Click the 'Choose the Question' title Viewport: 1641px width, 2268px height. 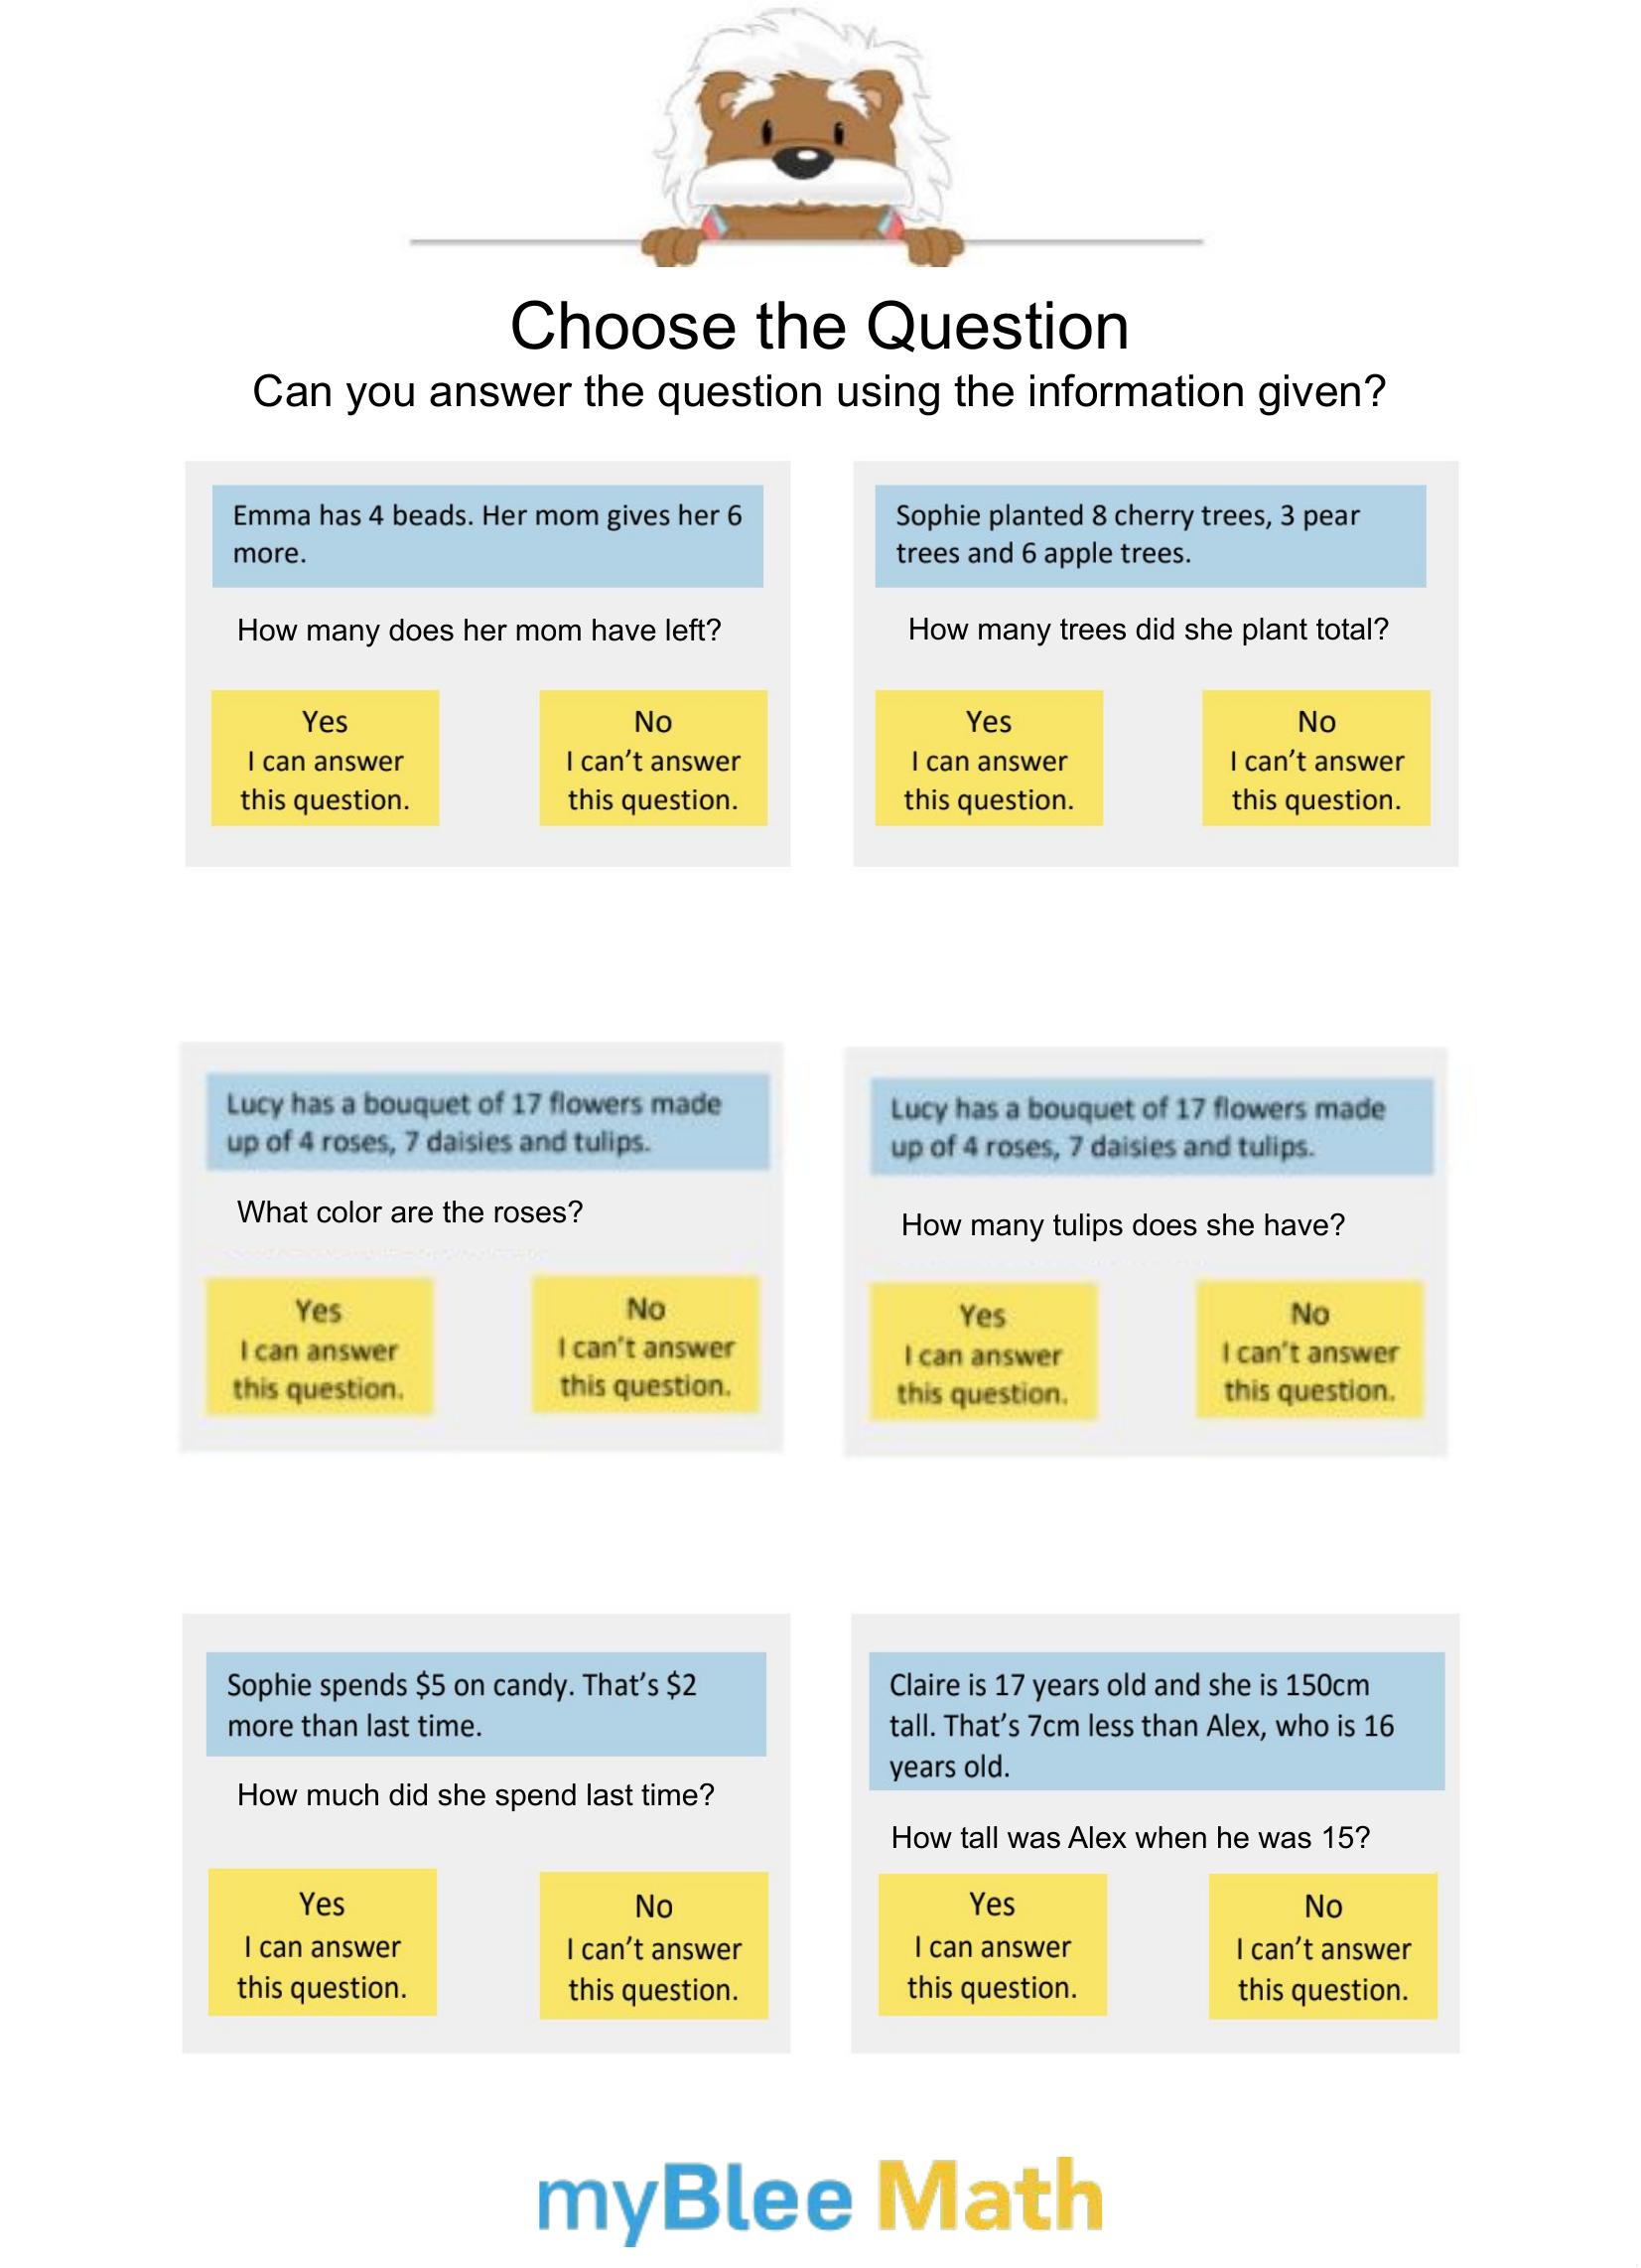pyautogui.click(x=819, y=327)
